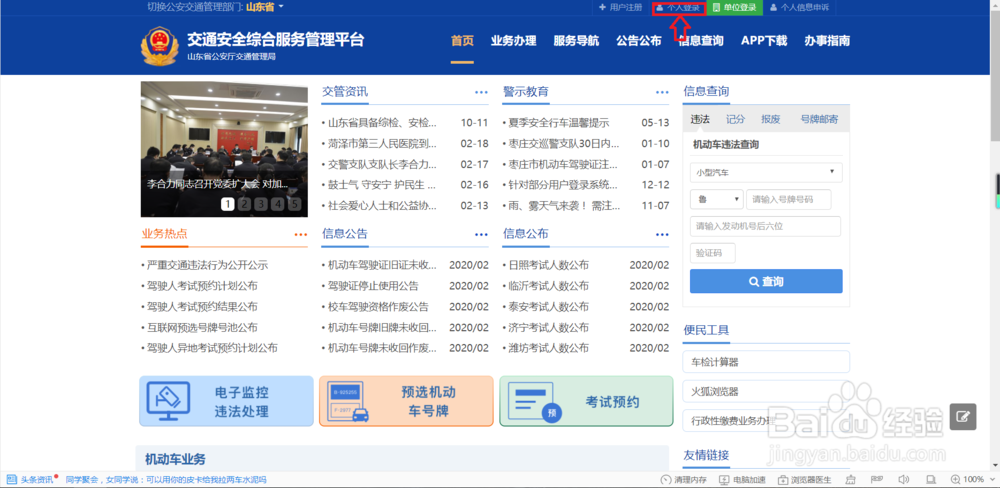Open 驾驶证停止使用公告

[x=373, y=286]
